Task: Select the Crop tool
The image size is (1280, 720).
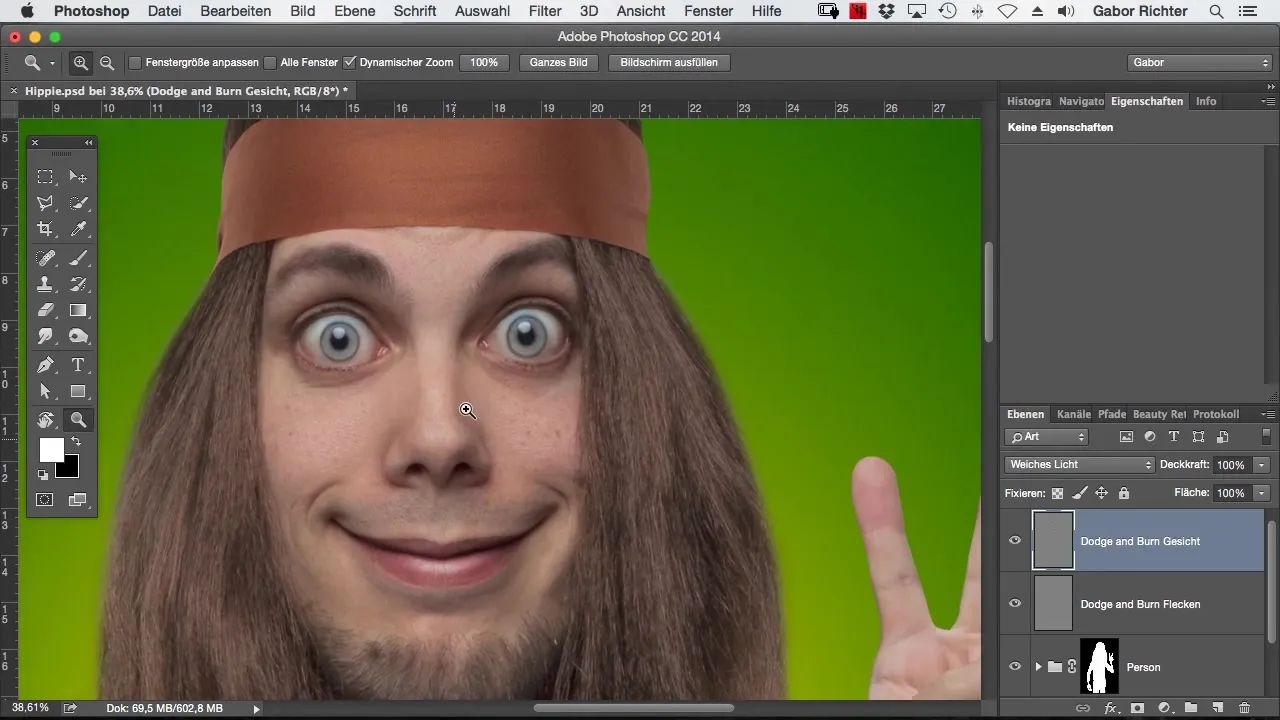Action: pyautogui.click(x=46, y=229)
